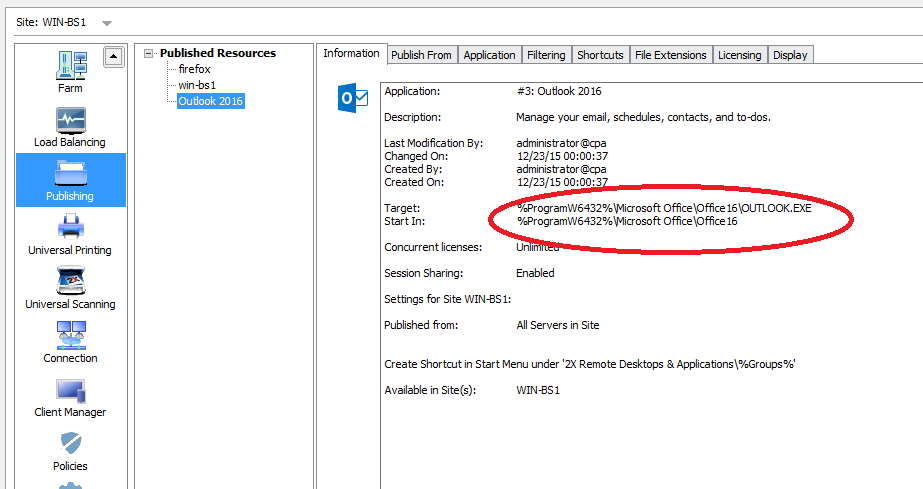Click the Last Modification By administrator@cpa value

click(561, 143)
